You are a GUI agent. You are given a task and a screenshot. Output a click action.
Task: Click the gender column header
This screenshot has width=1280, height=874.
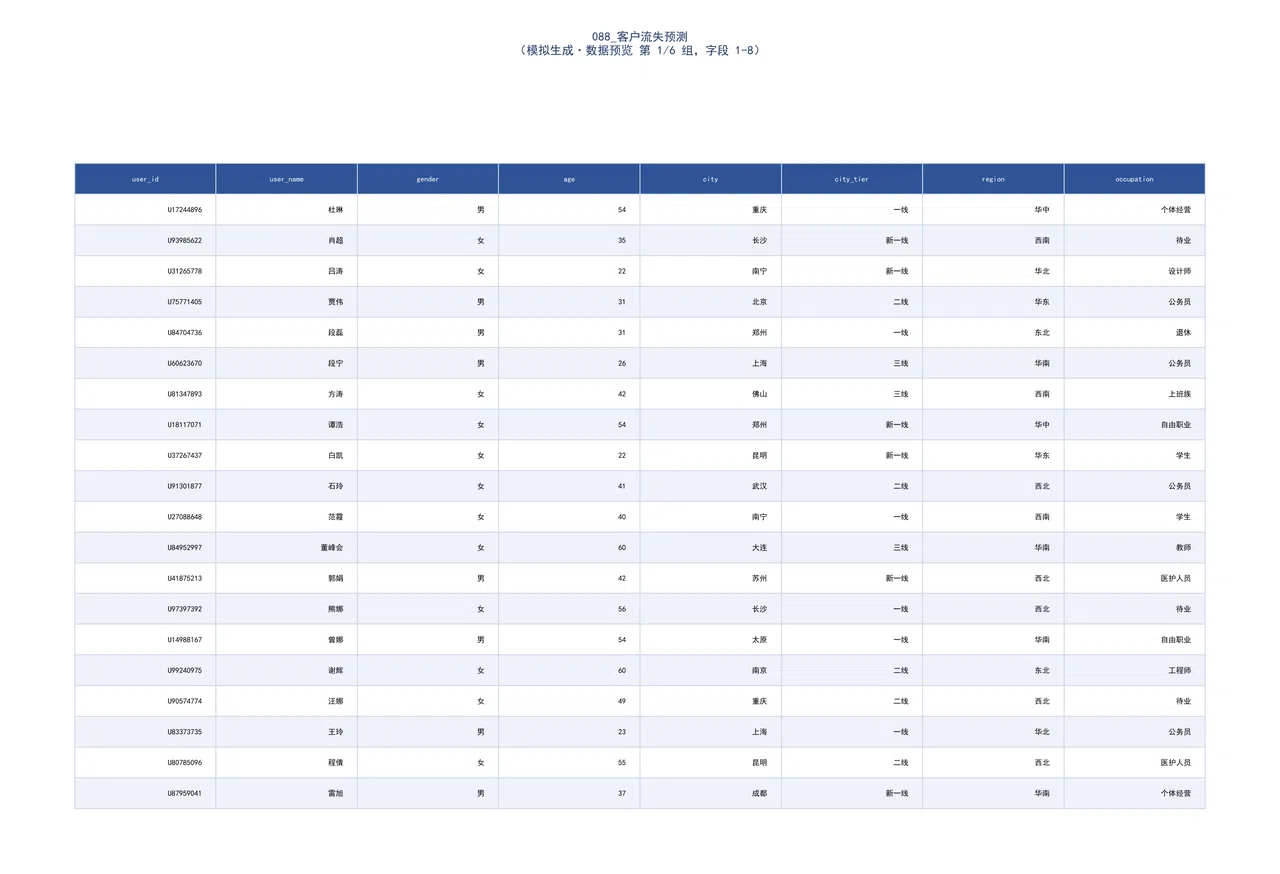pyautogui.click(x=428, y=179)
